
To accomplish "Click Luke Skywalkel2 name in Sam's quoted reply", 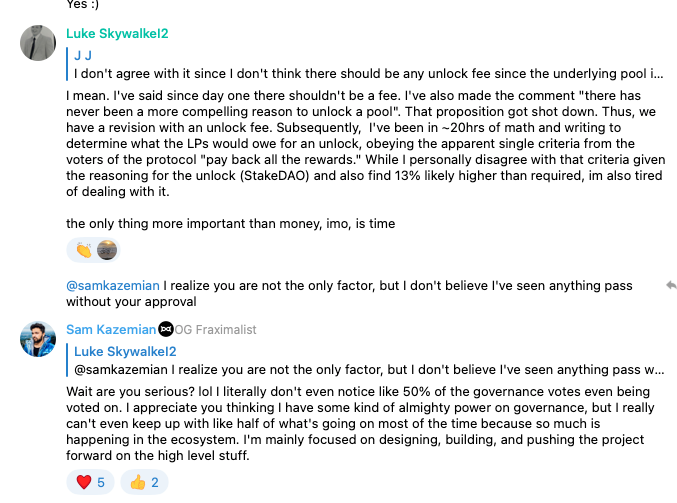I will [125, 351].
